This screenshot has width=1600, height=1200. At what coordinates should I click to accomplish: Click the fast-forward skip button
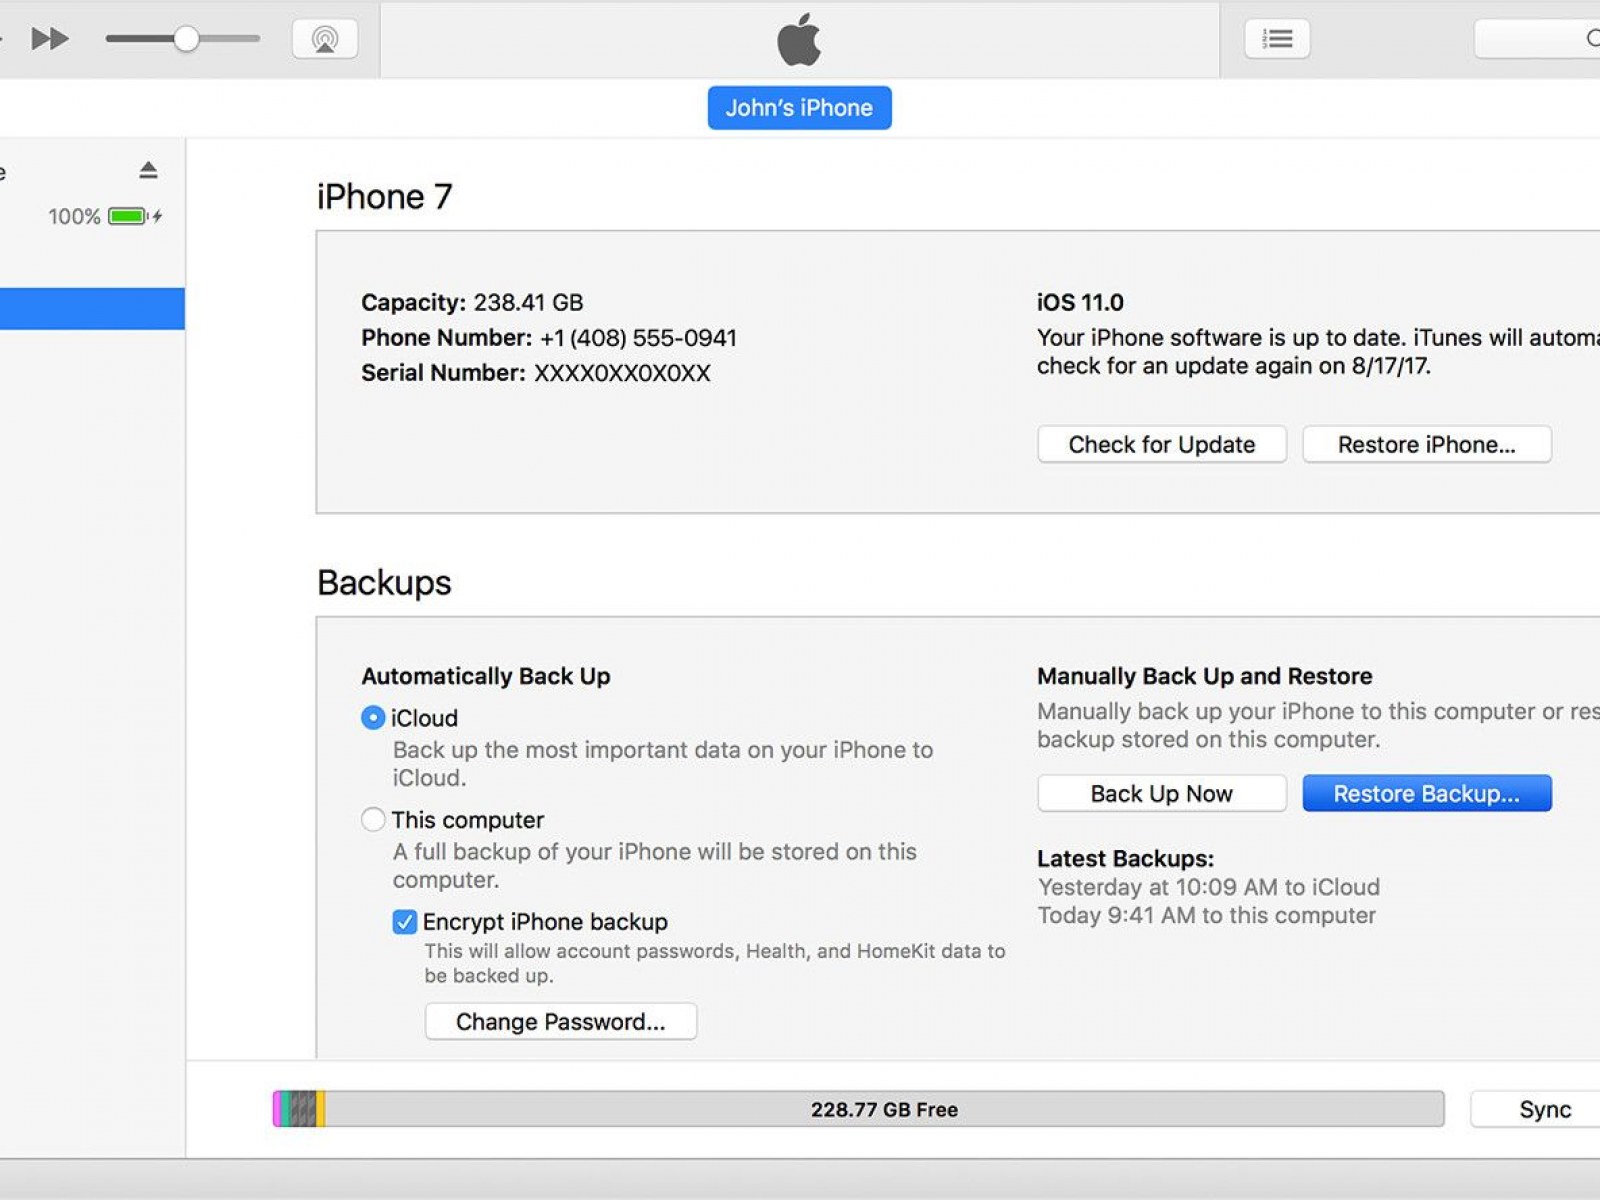(x=49, y=39)
